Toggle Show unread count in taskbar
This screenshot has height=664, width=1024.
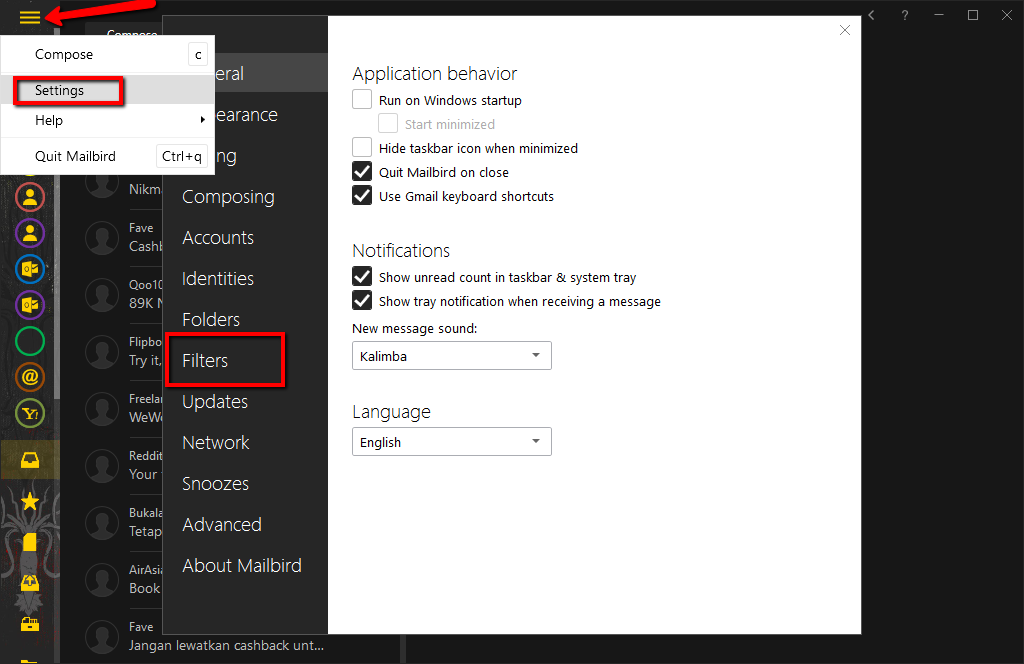coord(362,277)
